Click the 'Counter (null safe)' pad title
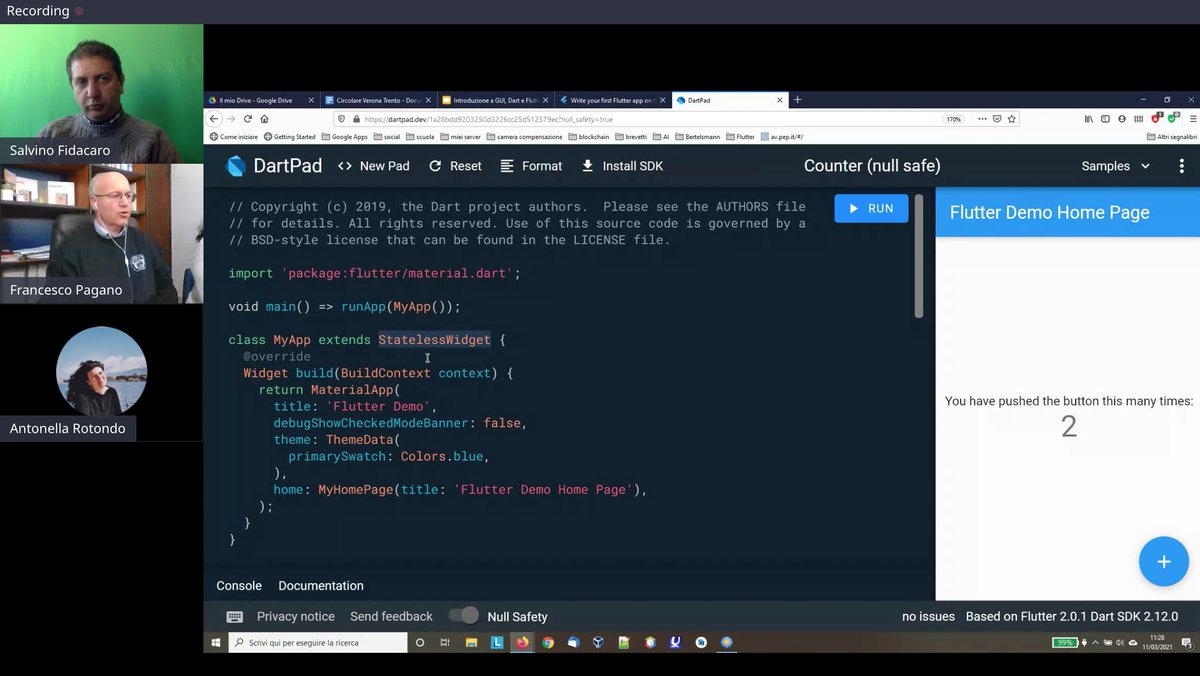Viewport: 1200px width, 676px height. (872, 166)
